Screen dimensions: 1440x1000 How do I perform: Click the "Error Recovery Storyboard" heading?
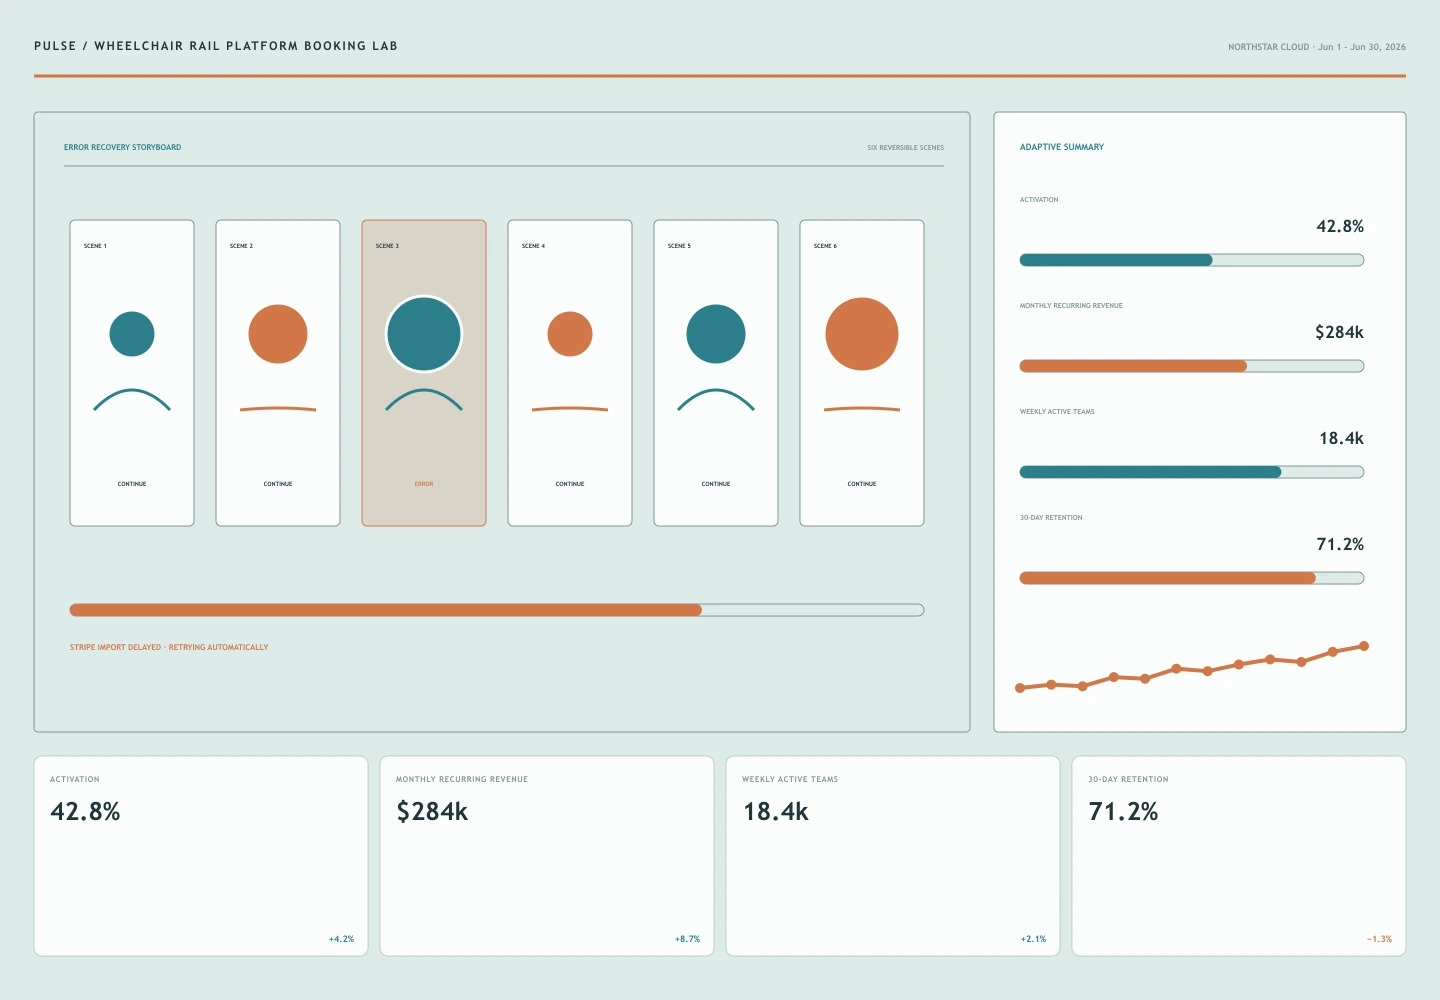click(x=123, y=147)
